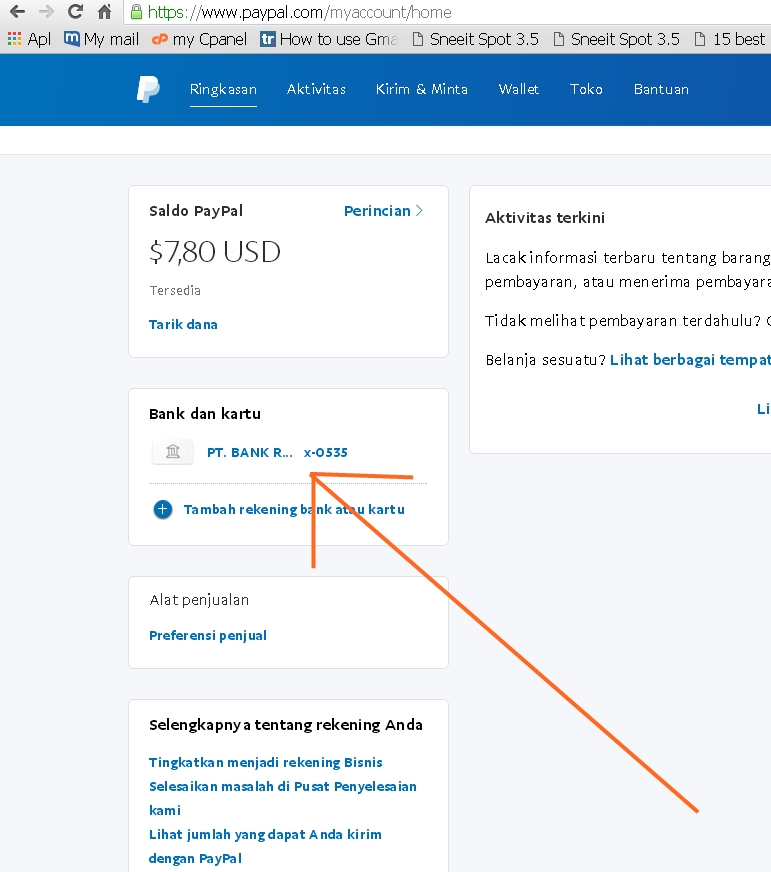Expand Perincian balance details chevron
The width and height of the screenshot is (771, 872).
419,211
